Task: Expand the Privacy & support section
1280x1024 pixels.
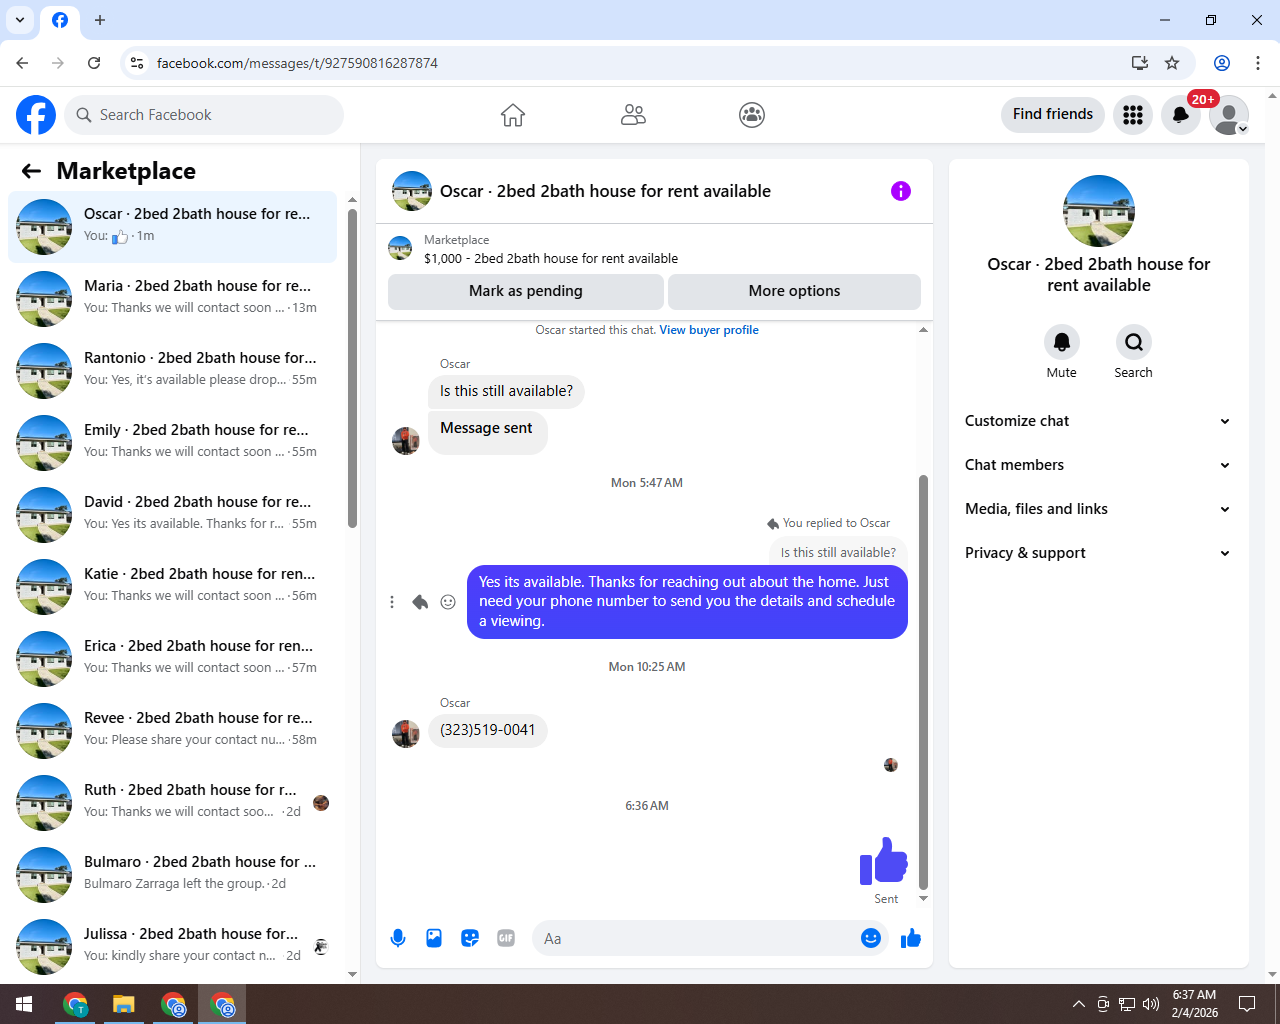Action: tap(1098, 553)
